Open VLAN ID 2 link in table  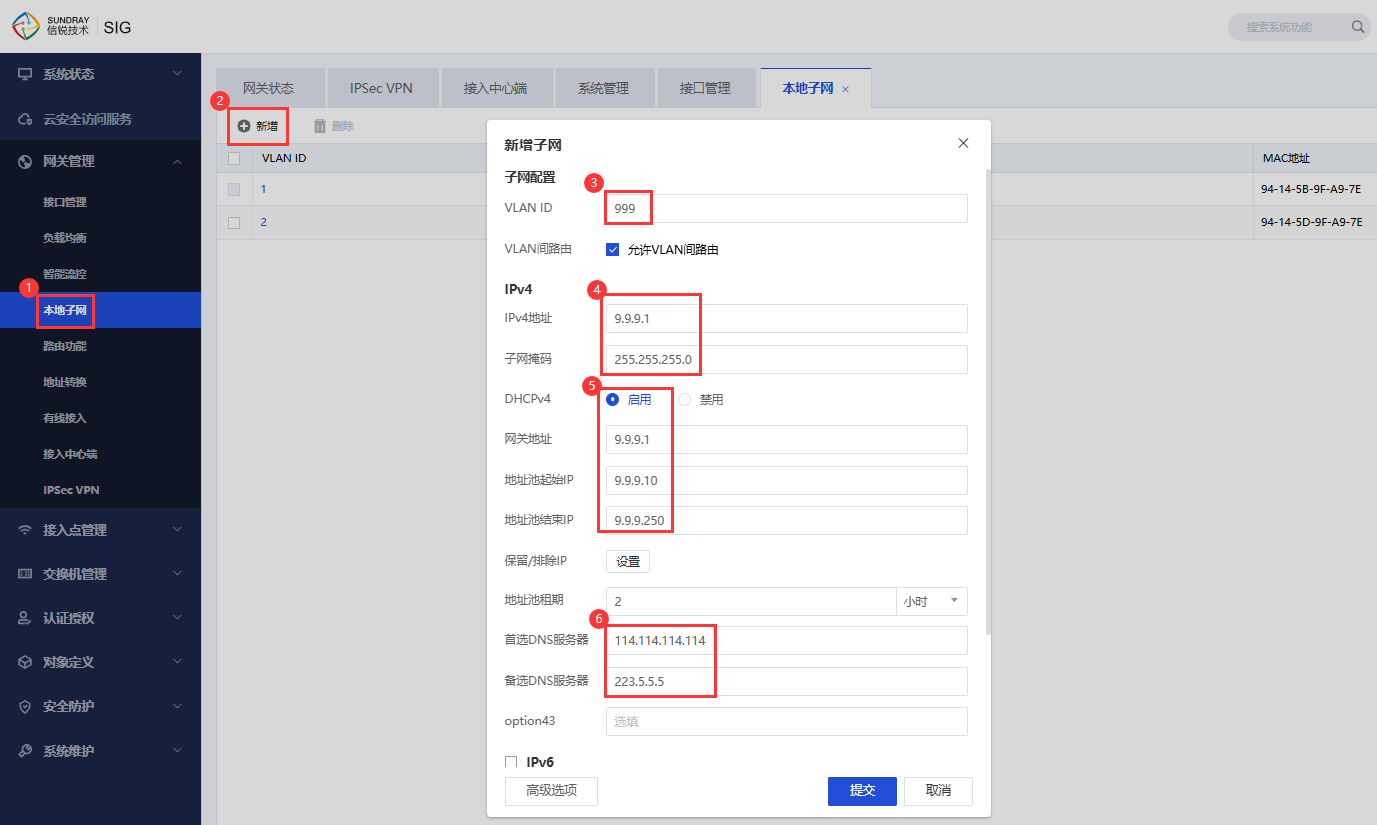pos(264,222)
